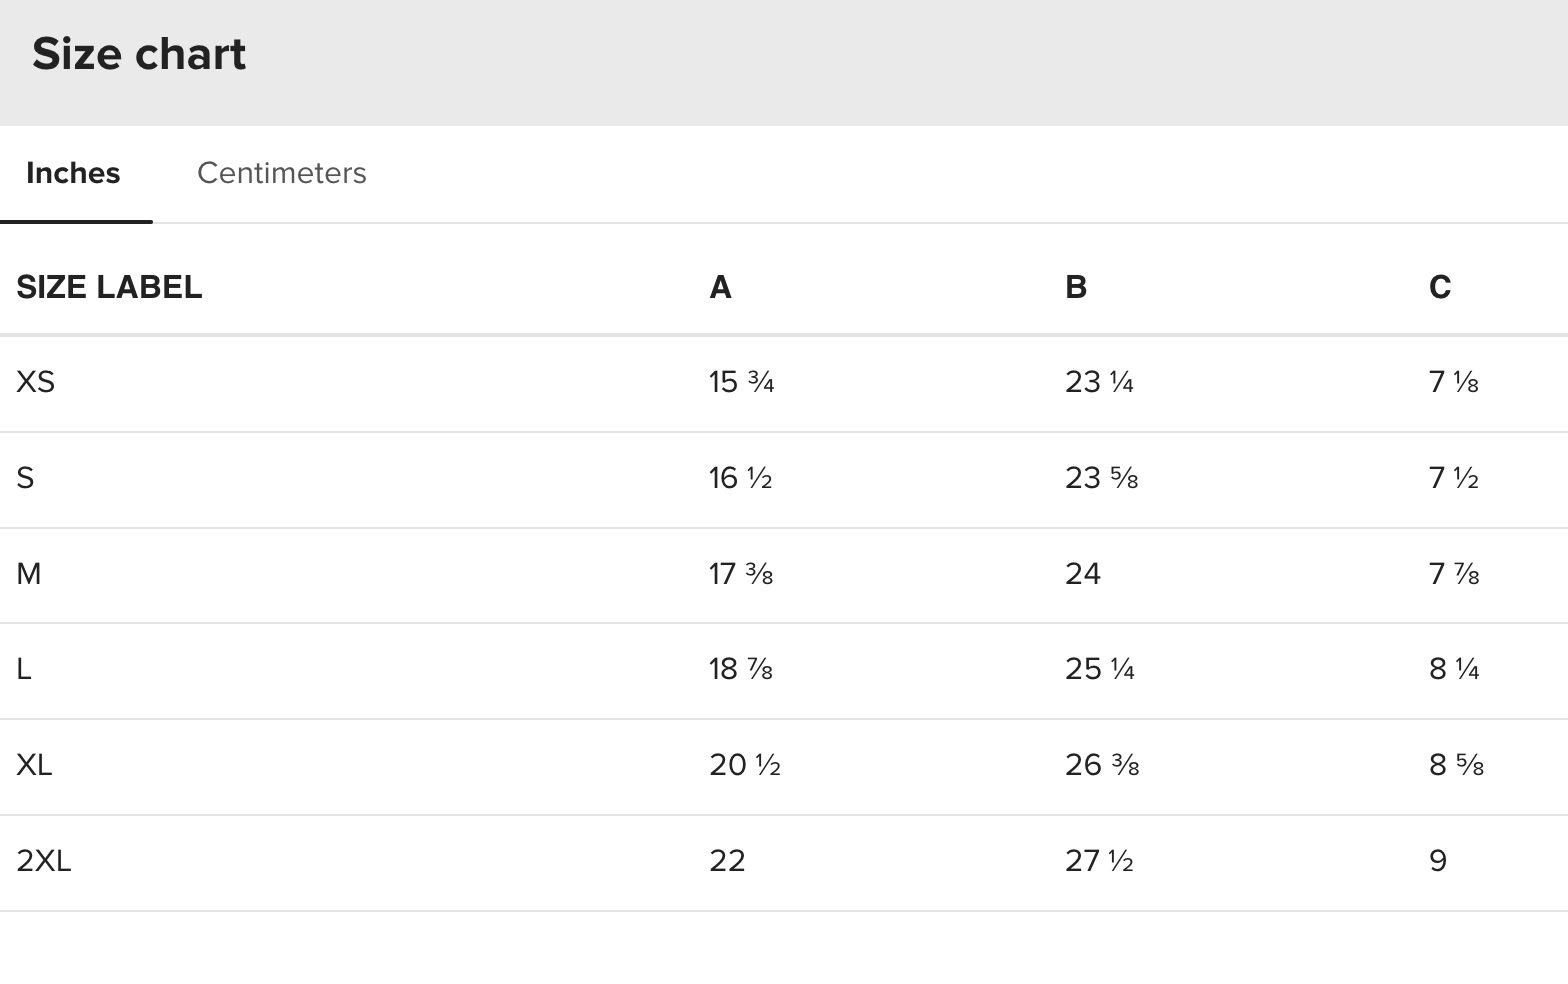Viewport: 1568px width, 984px height.
Task: Select the L size row label
Action: 24,669
